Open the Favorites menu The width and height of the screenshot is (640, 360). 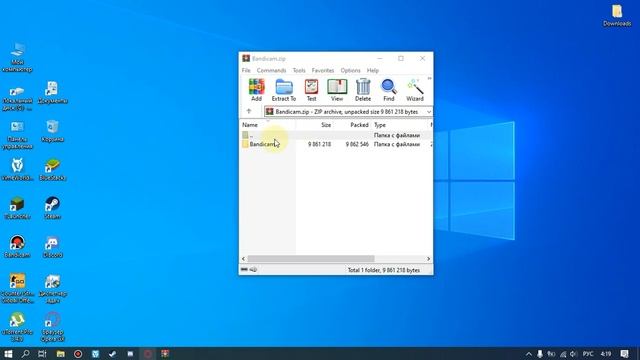coord(322,70)
